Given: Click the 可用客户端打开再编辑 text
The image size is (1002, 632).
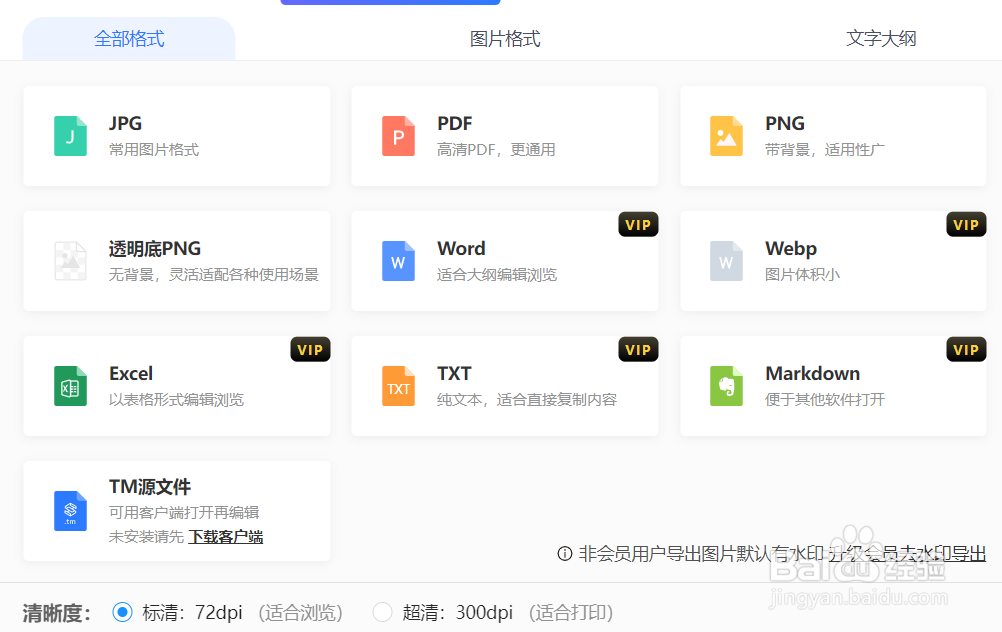Looking at the screenshot, I should (x=184, y=513).
